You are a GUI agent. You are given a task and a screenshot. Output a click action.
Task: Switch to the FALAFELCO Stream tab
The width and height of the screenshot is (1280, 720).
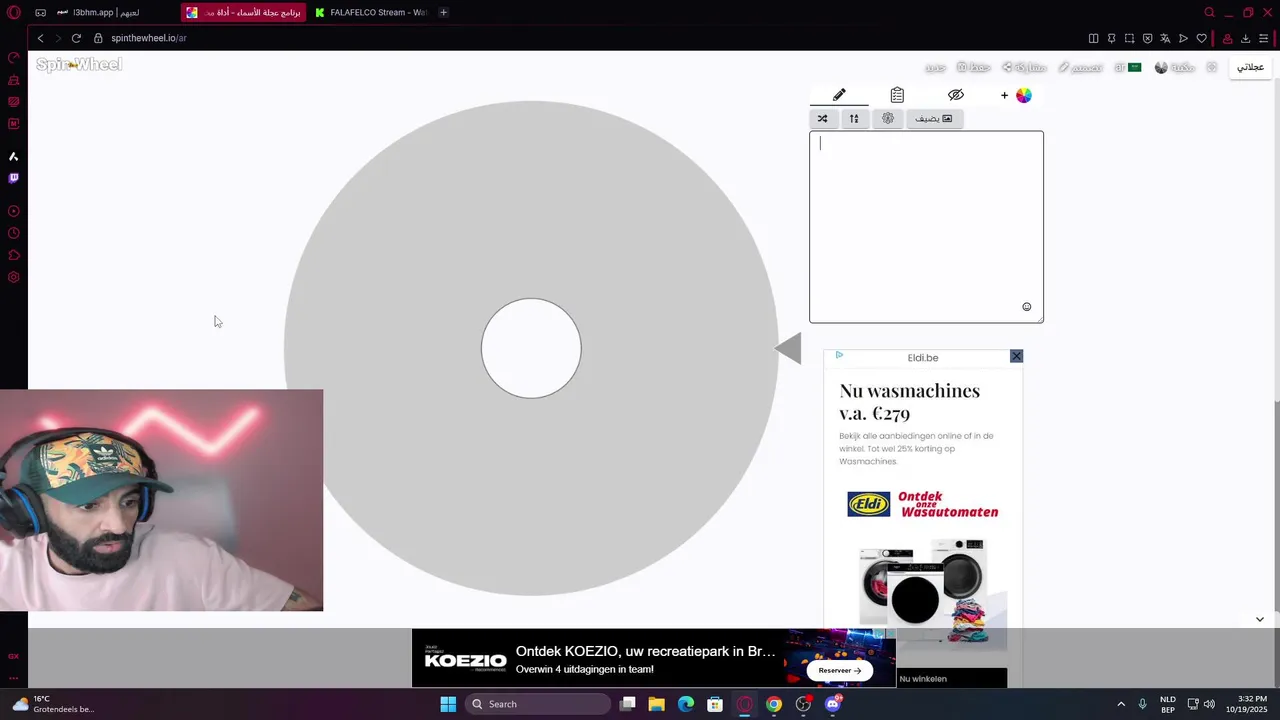click(370, 12)
